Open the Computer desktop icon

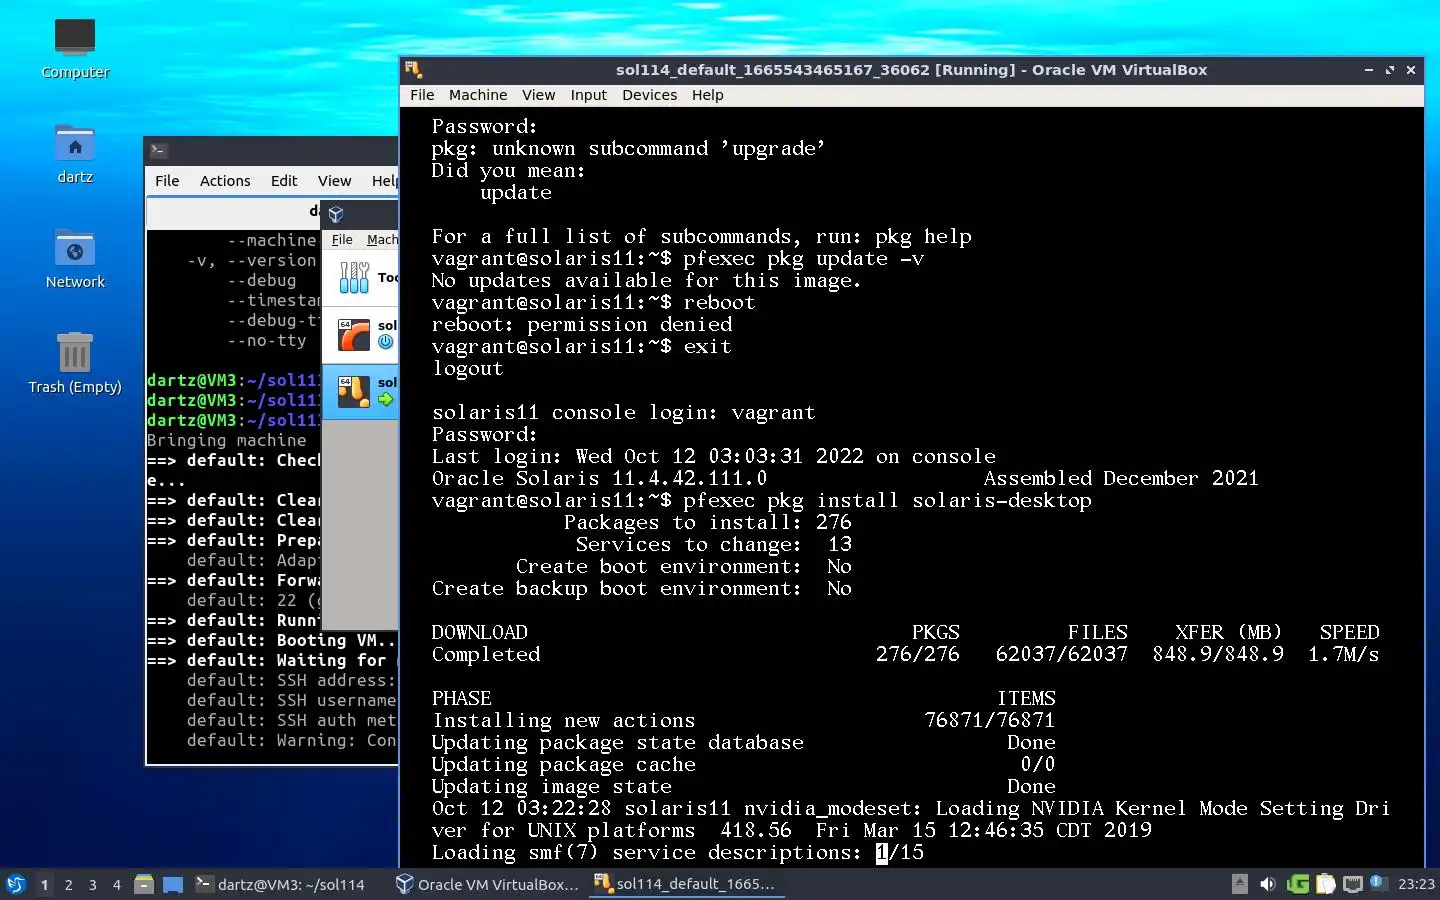point(75,48)
